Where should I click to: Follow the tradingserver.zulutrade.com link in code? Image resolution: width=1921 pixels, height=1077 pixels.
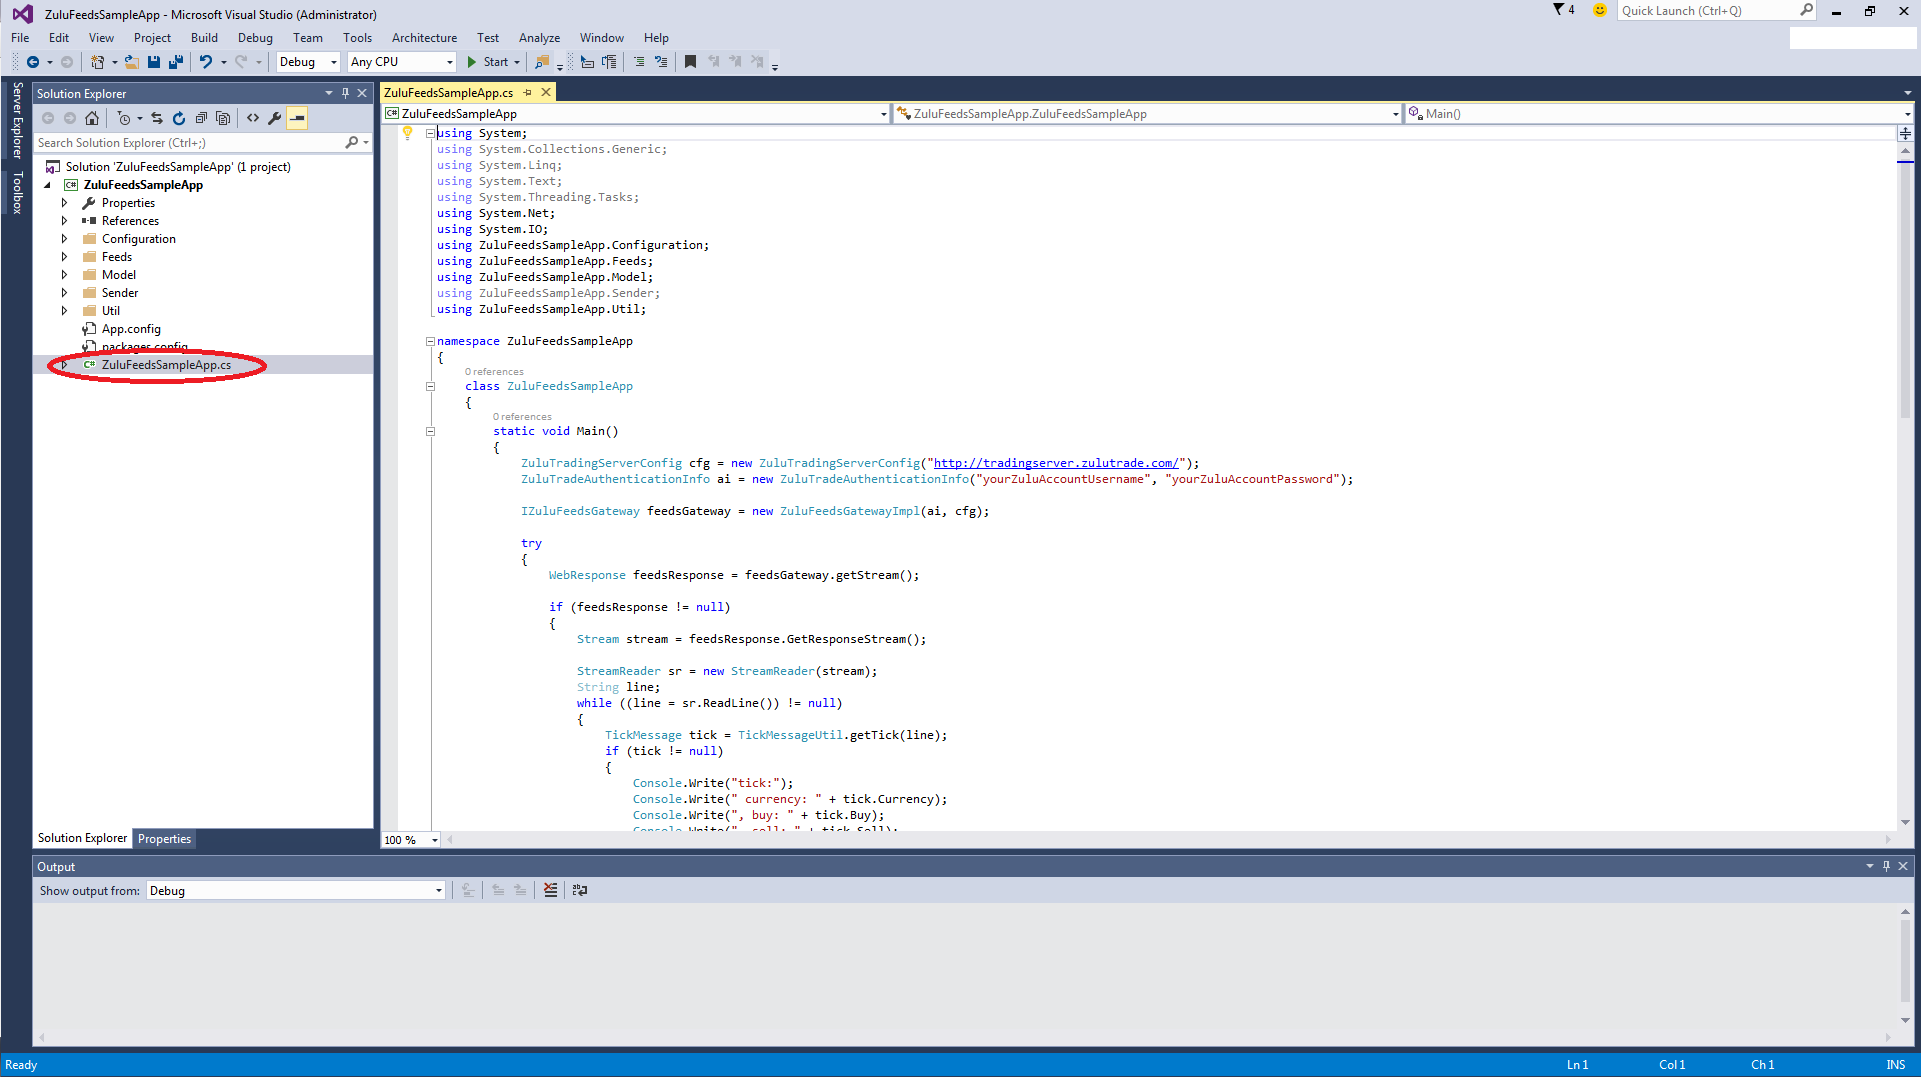1055,463
